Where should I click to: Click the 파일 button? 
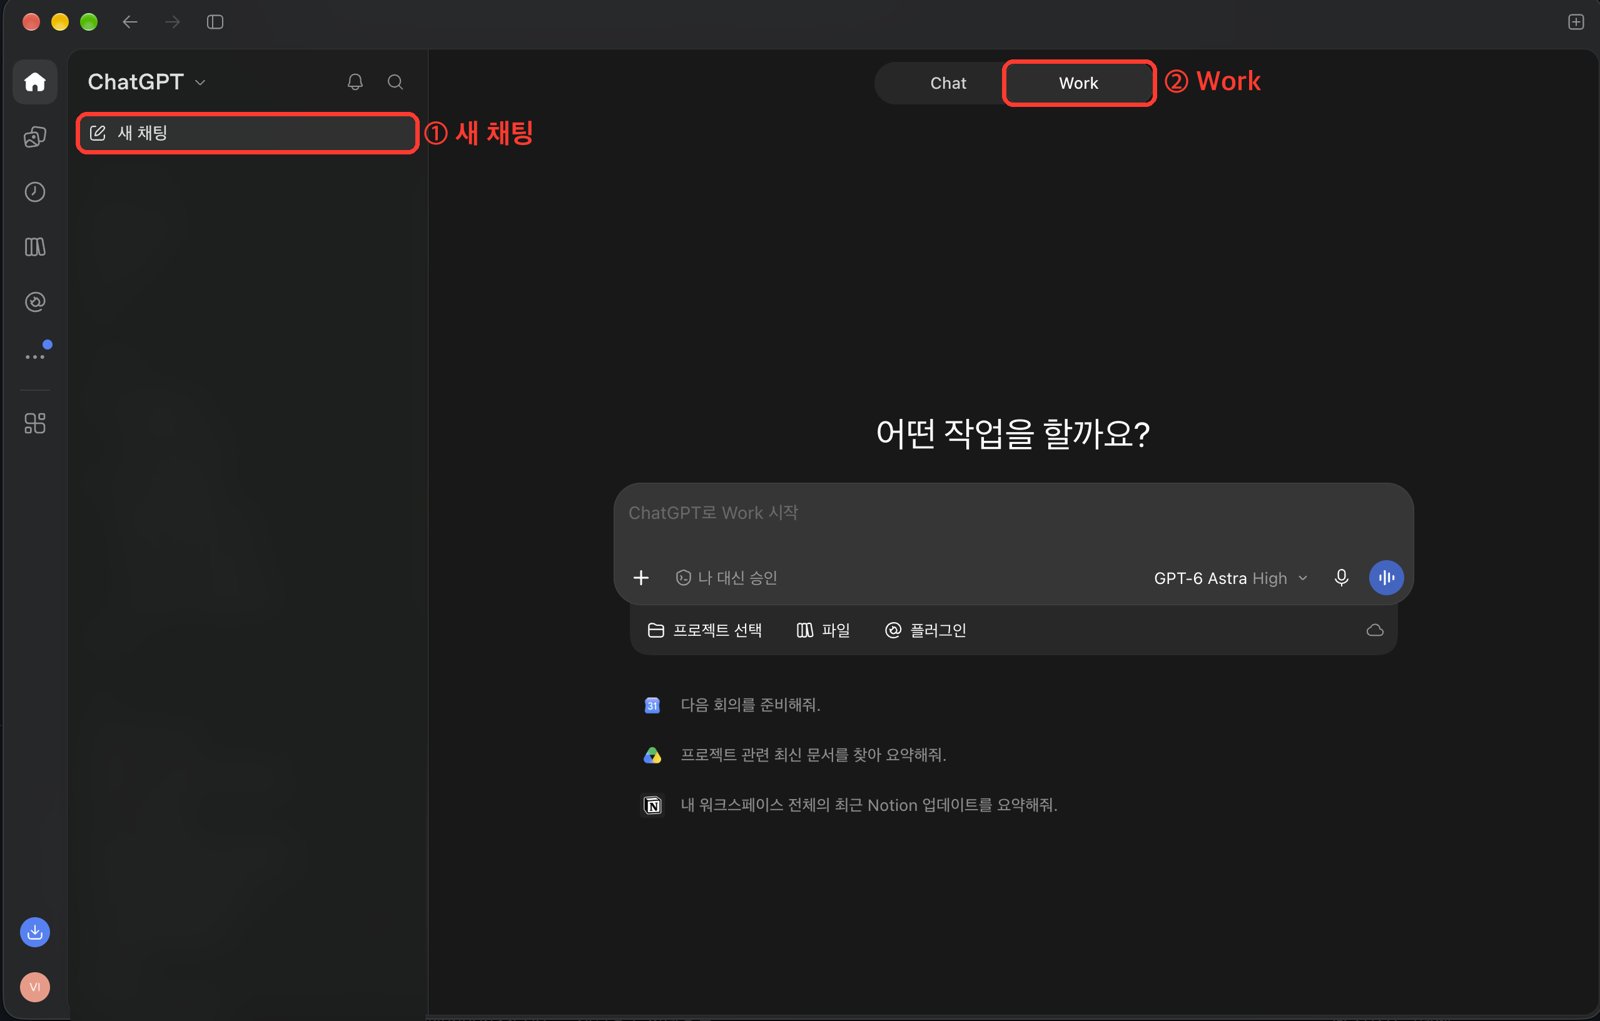point(823,630)
